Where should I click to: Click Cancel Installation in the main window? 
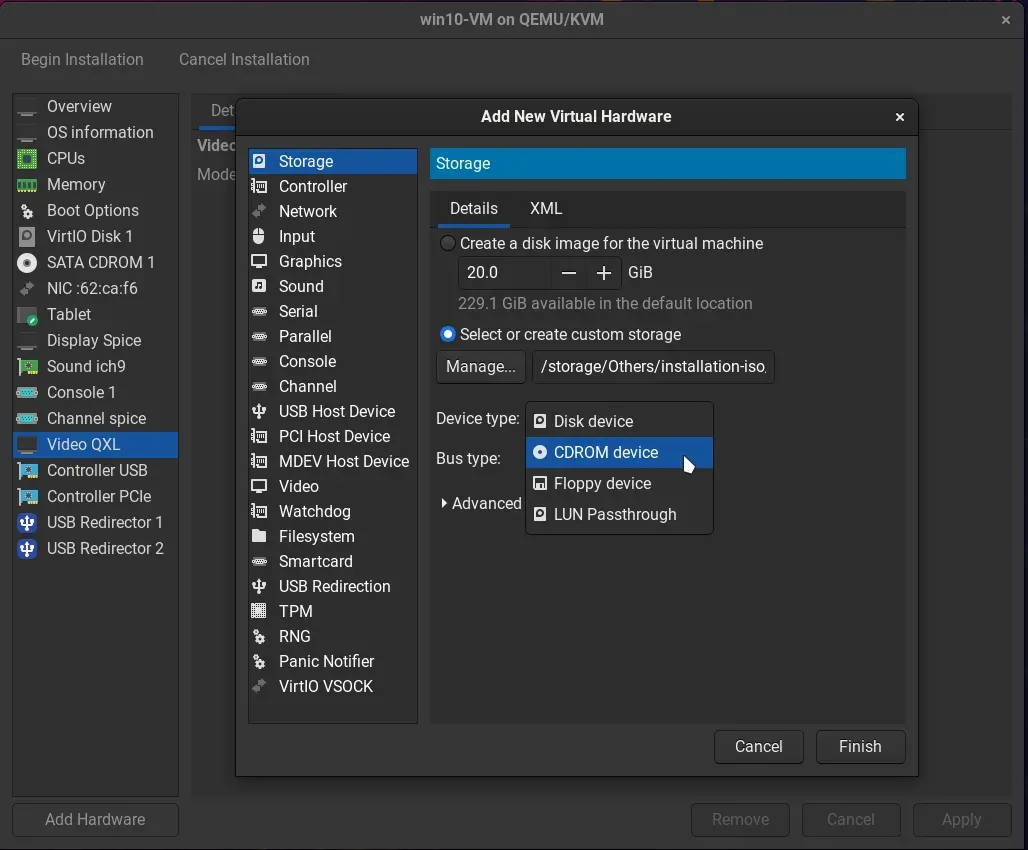(244, 60)
